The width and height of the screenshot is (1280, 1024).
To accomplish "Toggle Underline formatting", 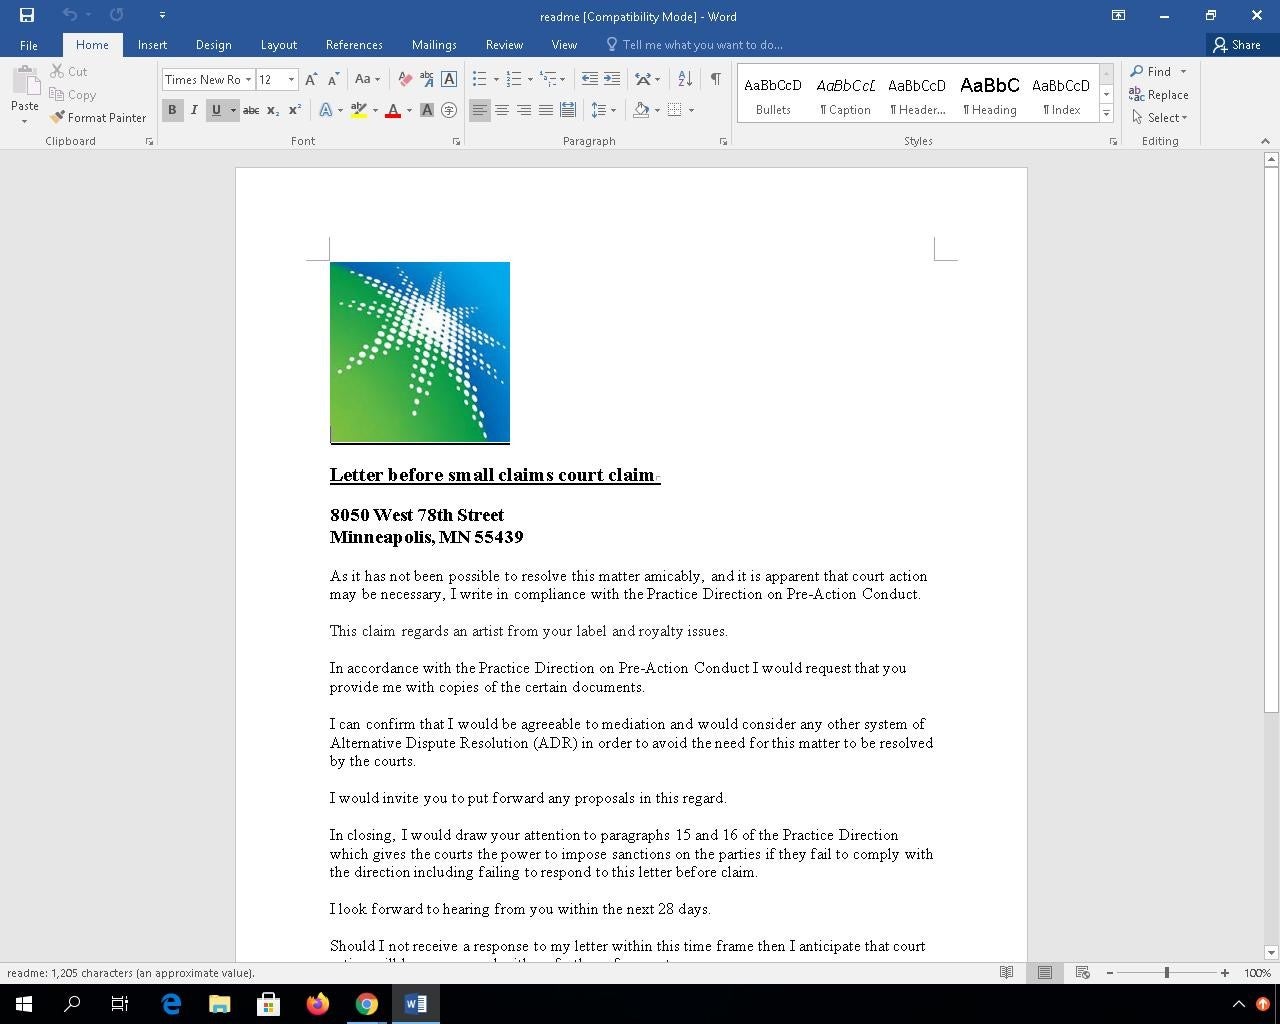I will point(215,110).
